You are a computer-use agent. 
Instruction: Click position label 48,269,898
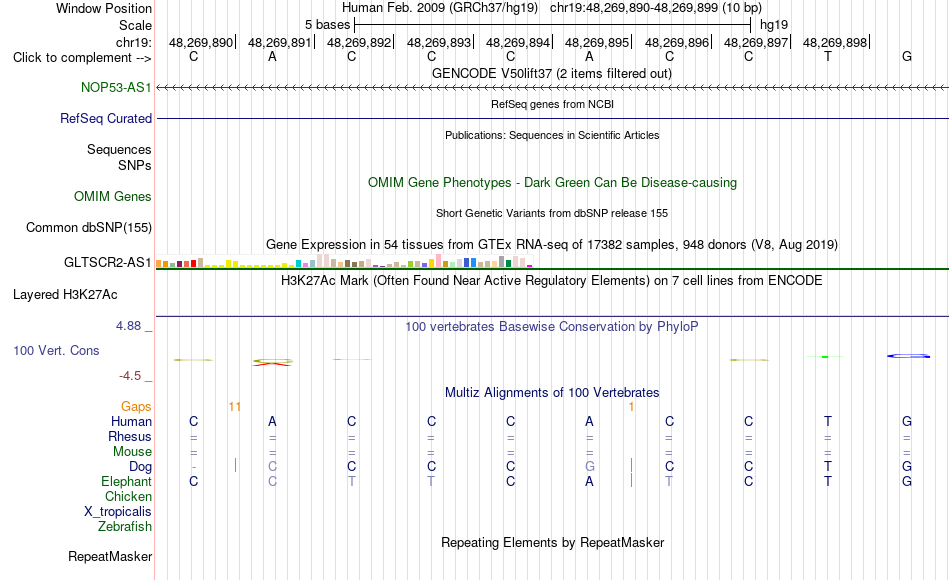835,42
